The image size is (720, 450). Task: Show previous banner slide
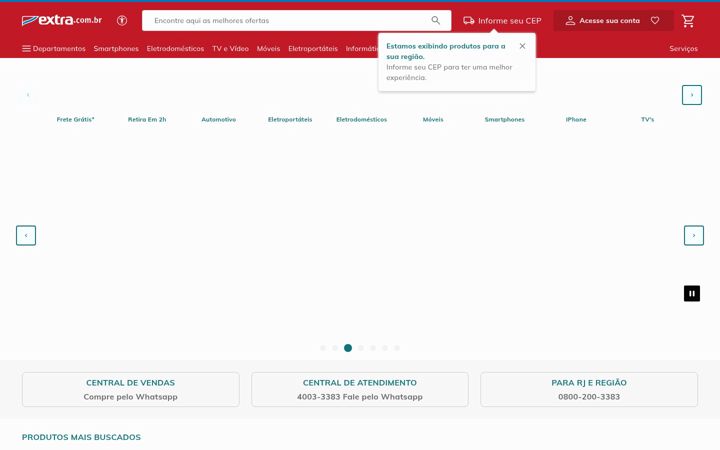26,236
